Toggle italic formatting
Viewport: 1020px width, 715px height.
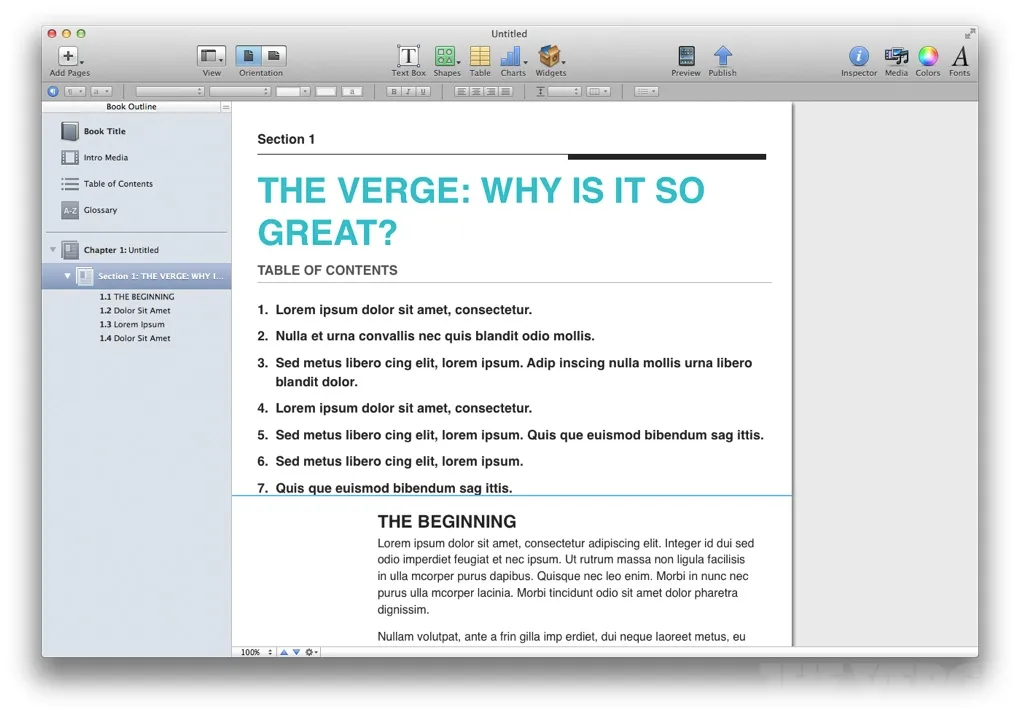409,92
